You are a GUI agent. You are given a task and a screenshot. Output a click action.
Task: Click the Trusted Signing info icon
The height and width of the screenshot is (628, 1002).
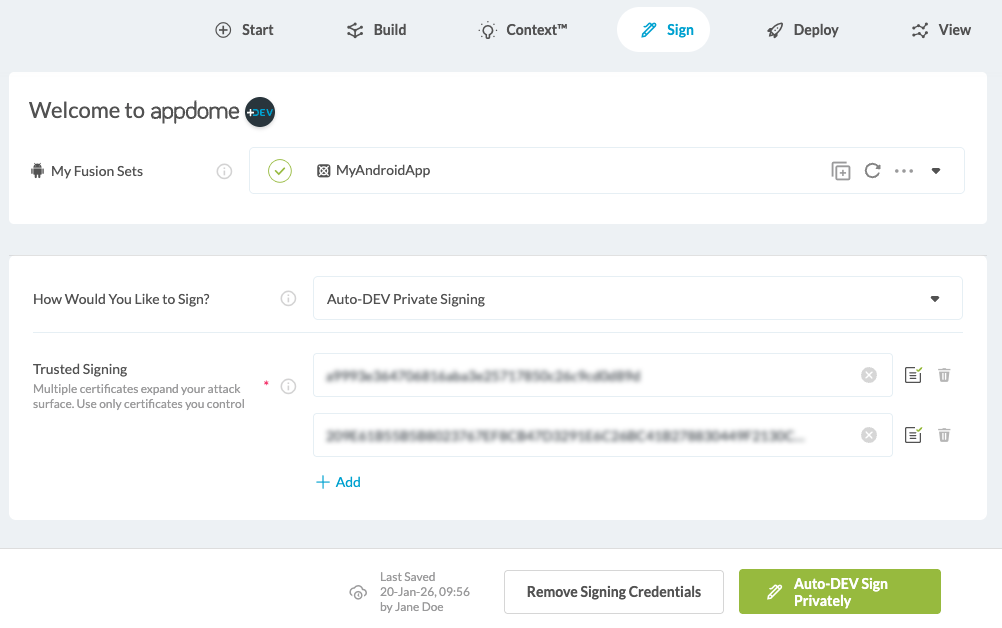pyautogui.click(x=288, y=386)
